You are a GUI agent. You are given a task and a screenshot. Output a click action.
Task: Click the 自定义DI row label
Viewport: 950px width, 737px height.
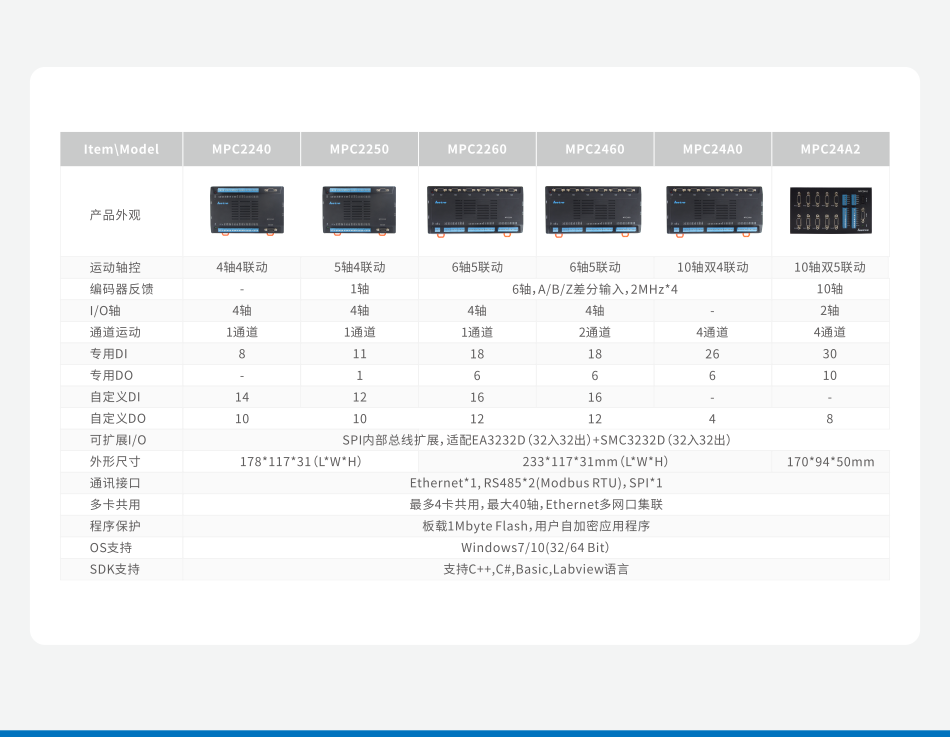coord(115,397)
